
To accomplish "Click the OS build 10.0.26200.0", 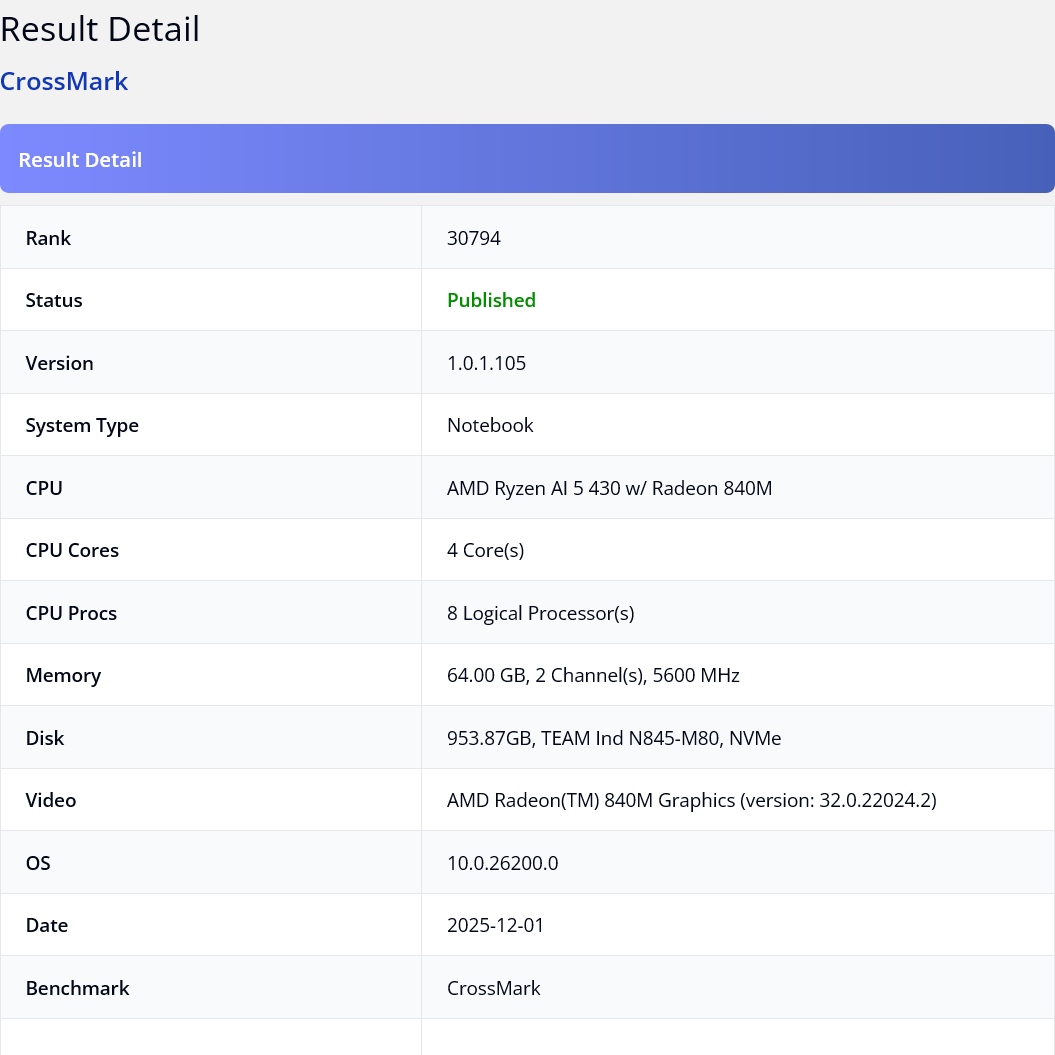I will (x=502, y=863).
